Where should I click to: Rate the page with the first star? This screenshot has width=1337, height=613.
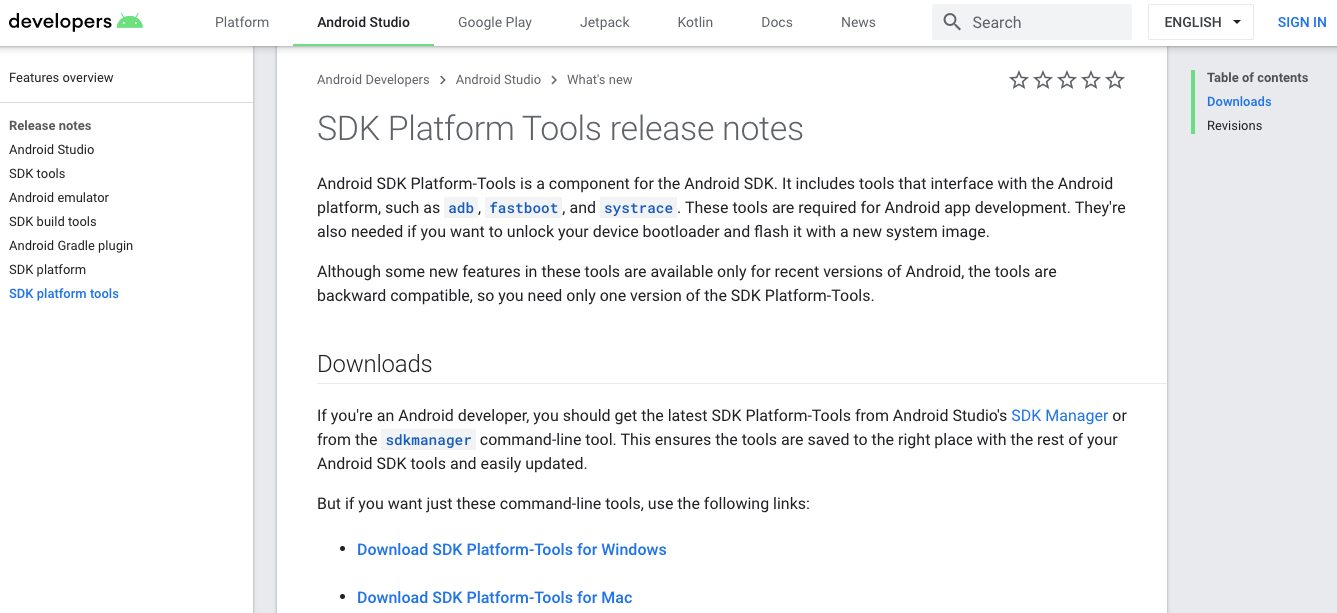(x=1018, y=80)
